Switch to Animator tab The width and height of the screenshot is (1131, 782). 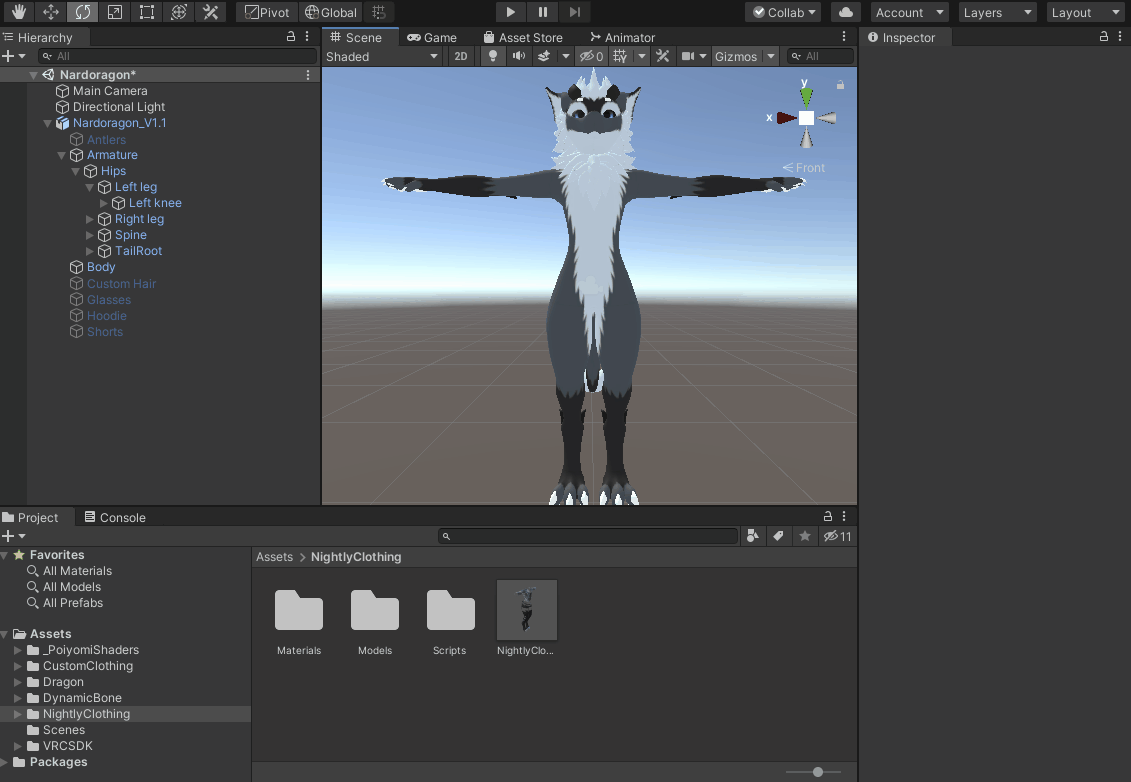[622, 38]
